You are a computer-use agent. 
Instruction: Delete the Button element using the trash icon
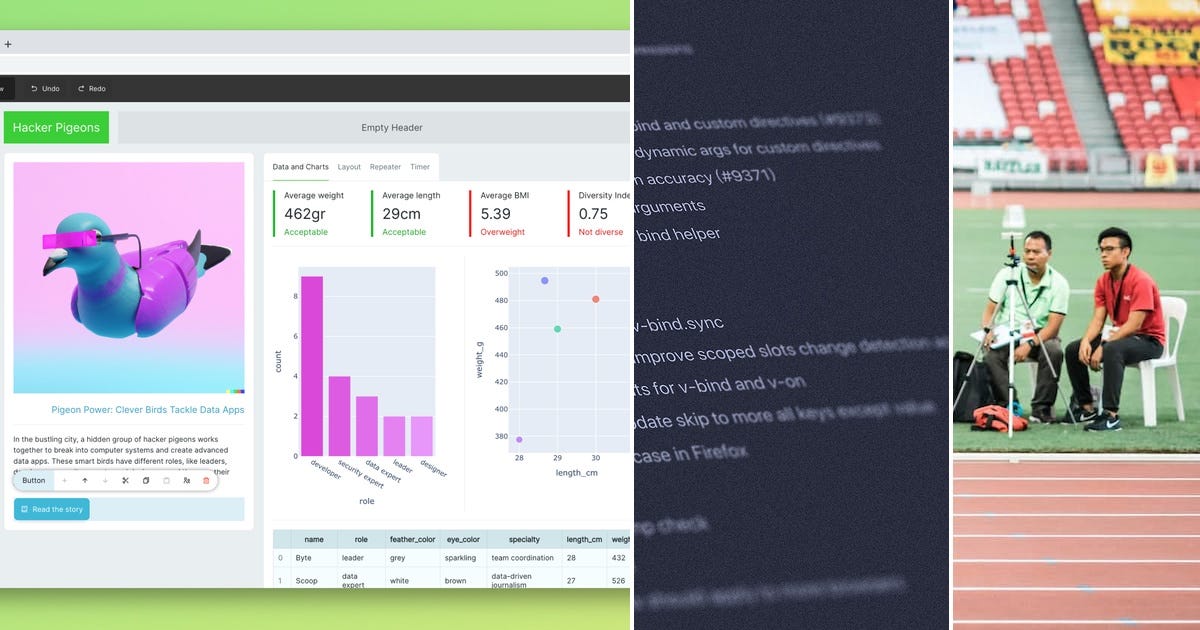[x=206, y=480]
